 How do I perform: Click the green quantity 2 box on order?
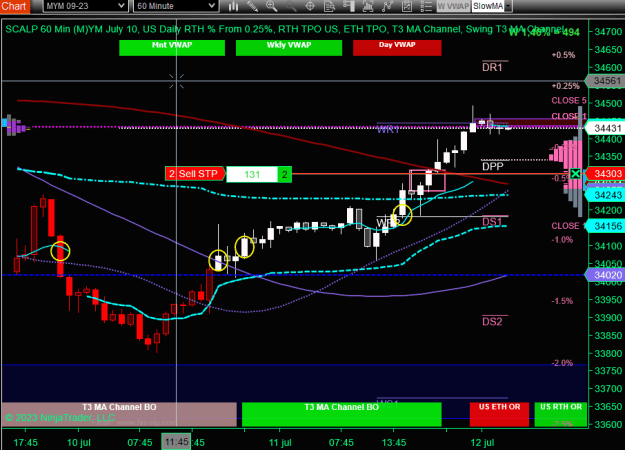tap(285, 175)
